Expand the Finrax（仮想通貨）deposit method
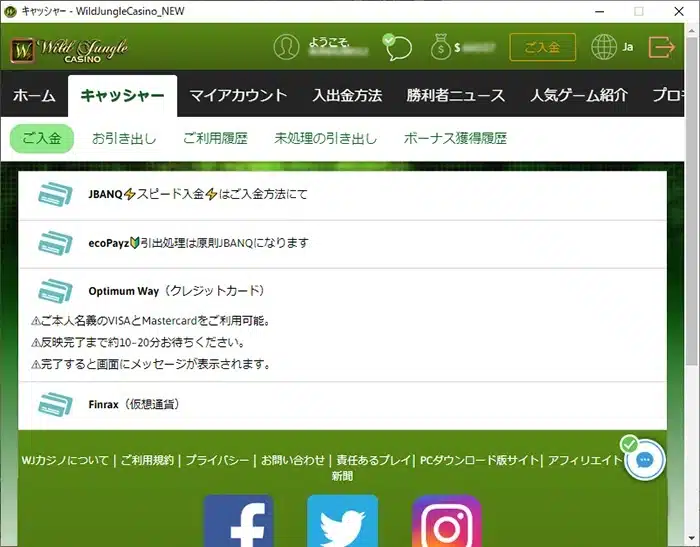This screenshot has width=700, height=547. pos(342,405)
